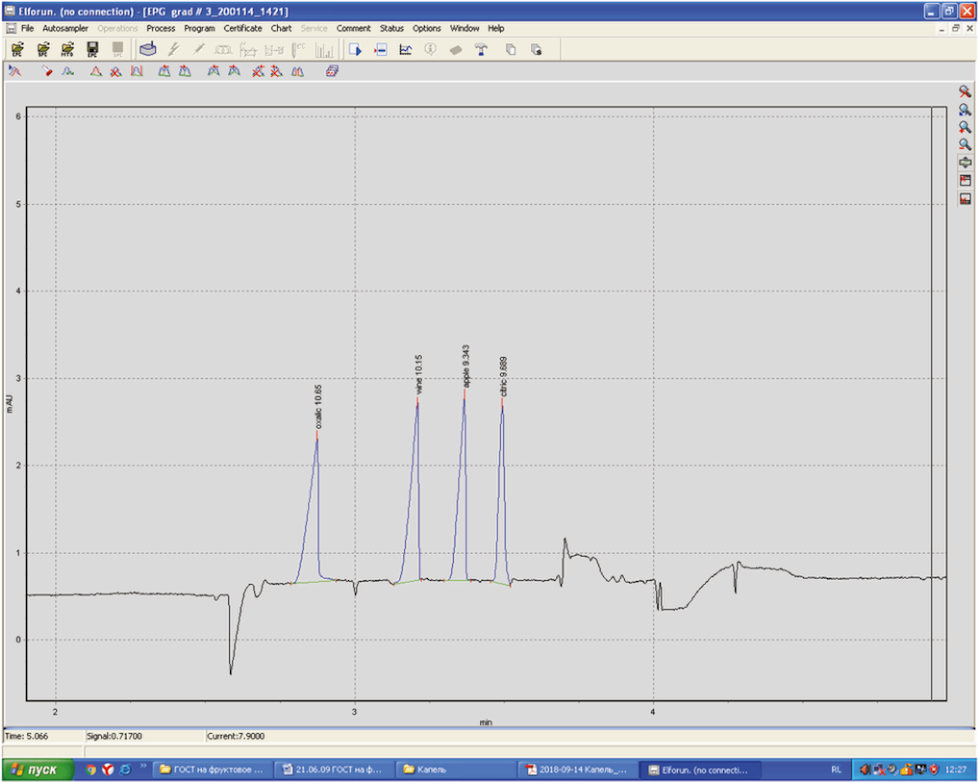This screenshot has width=978, height=782.
Task: Click the hammer tool icon in toolbar
Action: point(480,49)
